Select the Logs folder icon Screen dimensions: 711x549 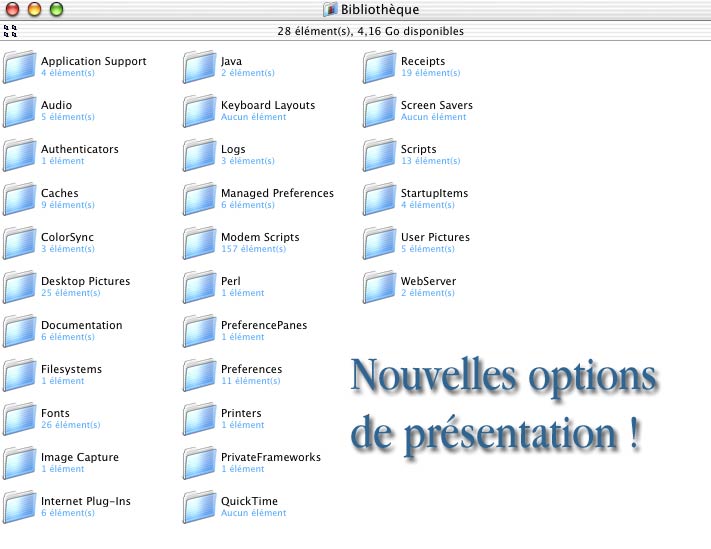tap(200, 155)
